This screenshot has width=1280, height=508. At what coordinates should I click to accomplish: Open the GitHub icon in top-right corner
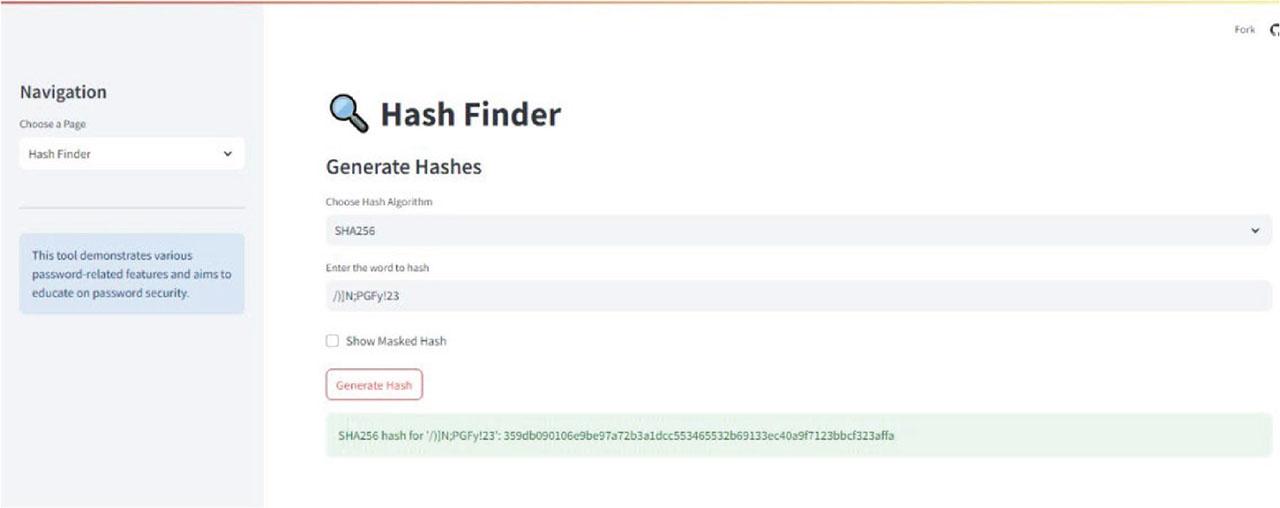coord(1275,30)
